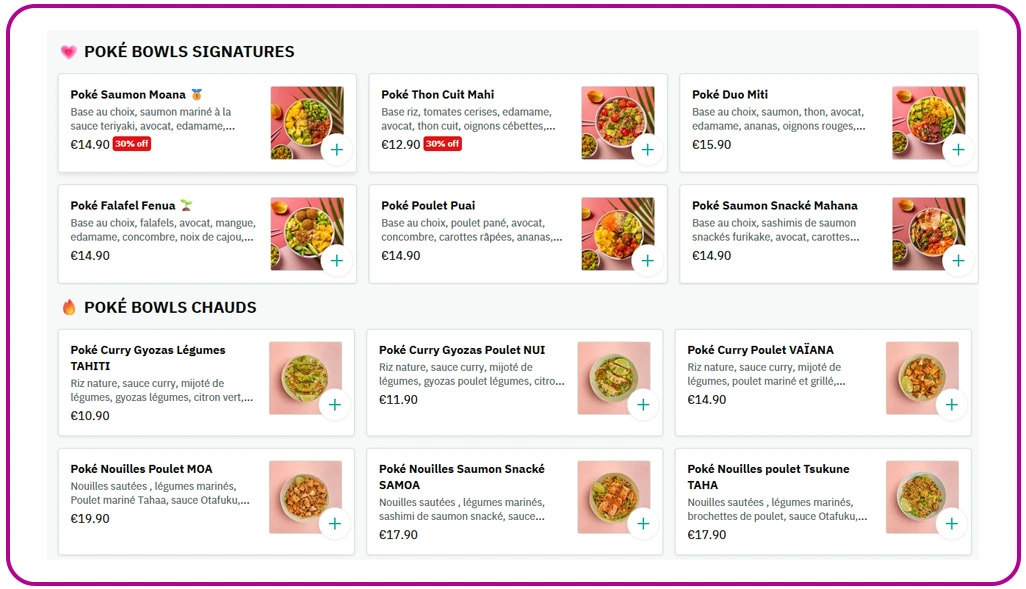Select the Poké Bowls Chauds section heading
Screen dimensions: 1026x589
(170, 308)
